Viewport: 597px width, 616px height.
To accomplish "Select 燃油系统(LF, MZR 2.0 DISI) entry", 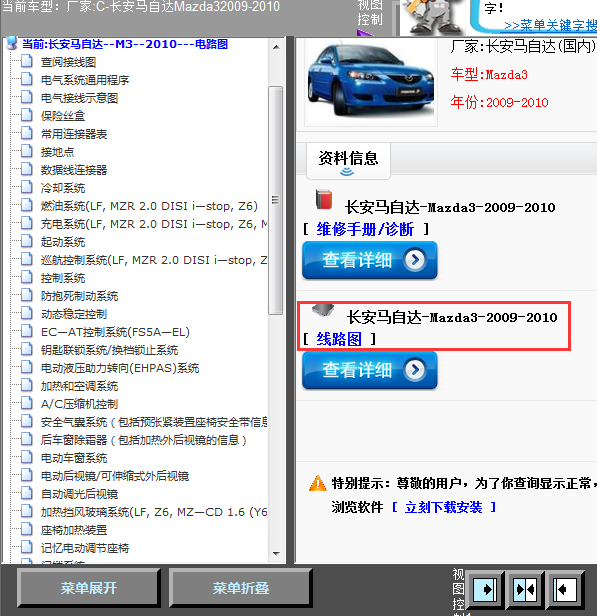I will [149, 206].
